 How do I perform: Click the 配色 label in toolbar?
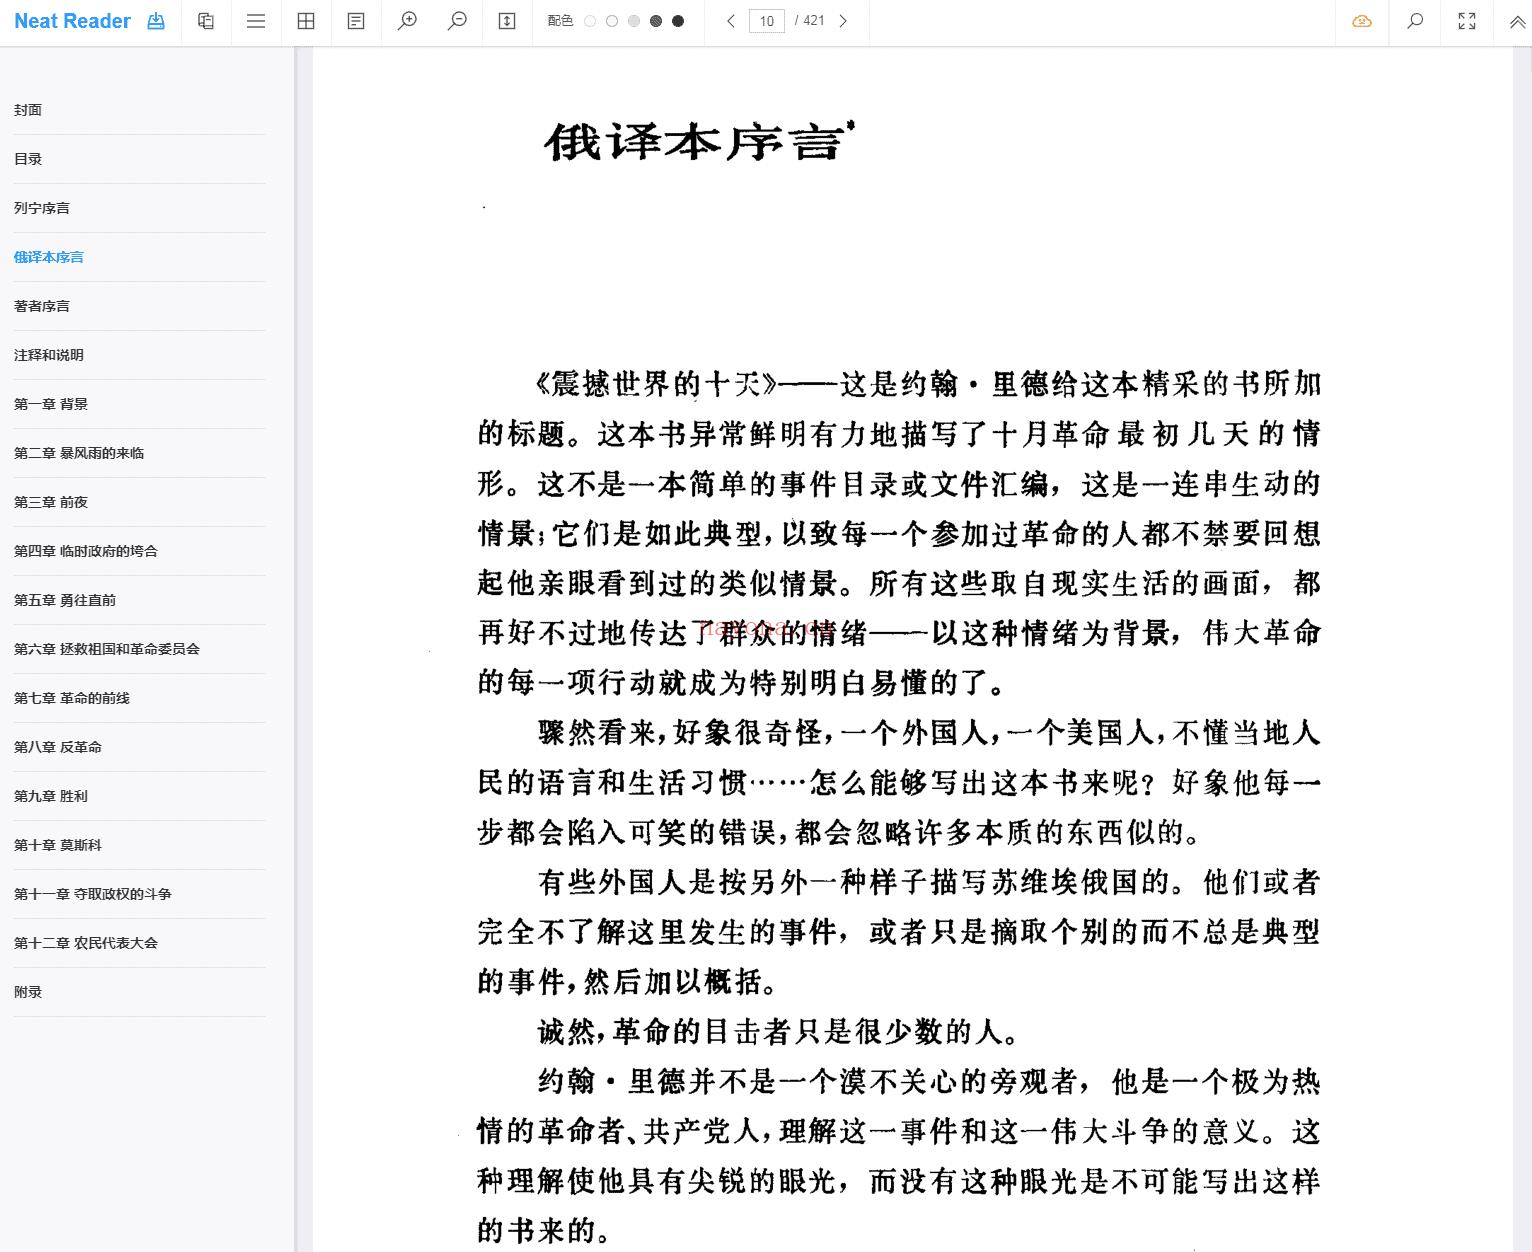pos(560,21)
